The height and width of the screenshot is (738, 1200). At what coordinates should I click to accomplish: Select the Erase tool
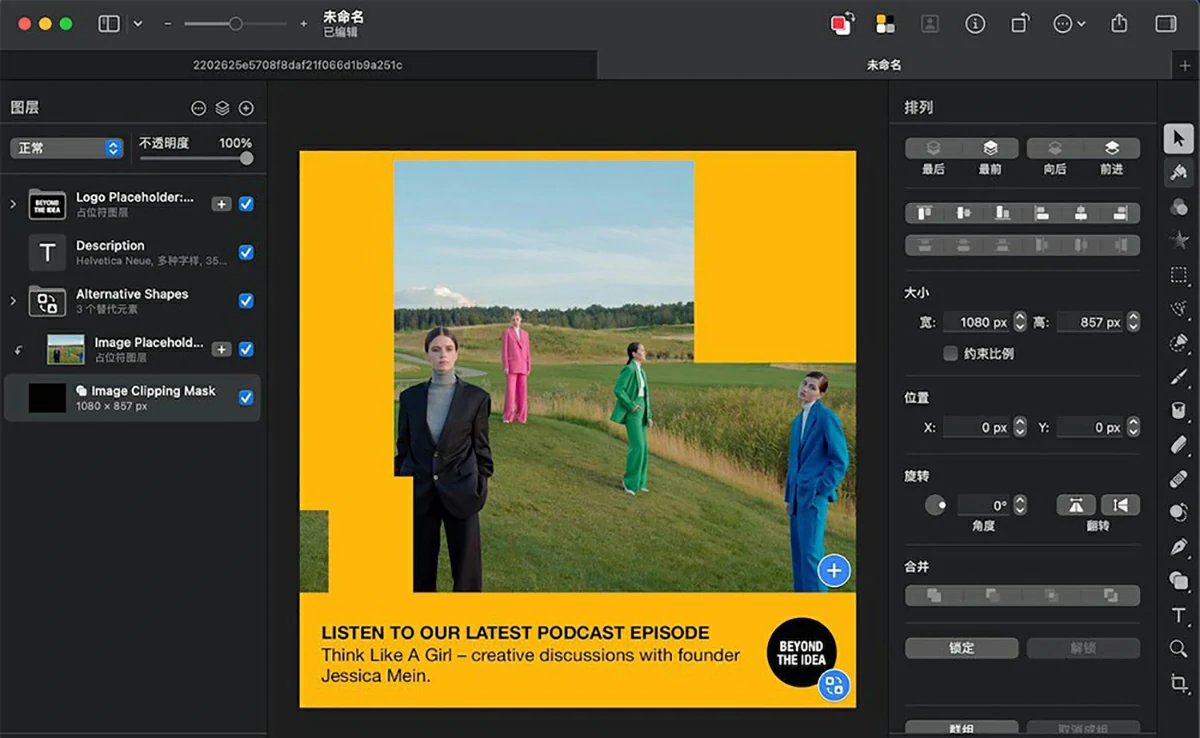(x=1179, y=444)
